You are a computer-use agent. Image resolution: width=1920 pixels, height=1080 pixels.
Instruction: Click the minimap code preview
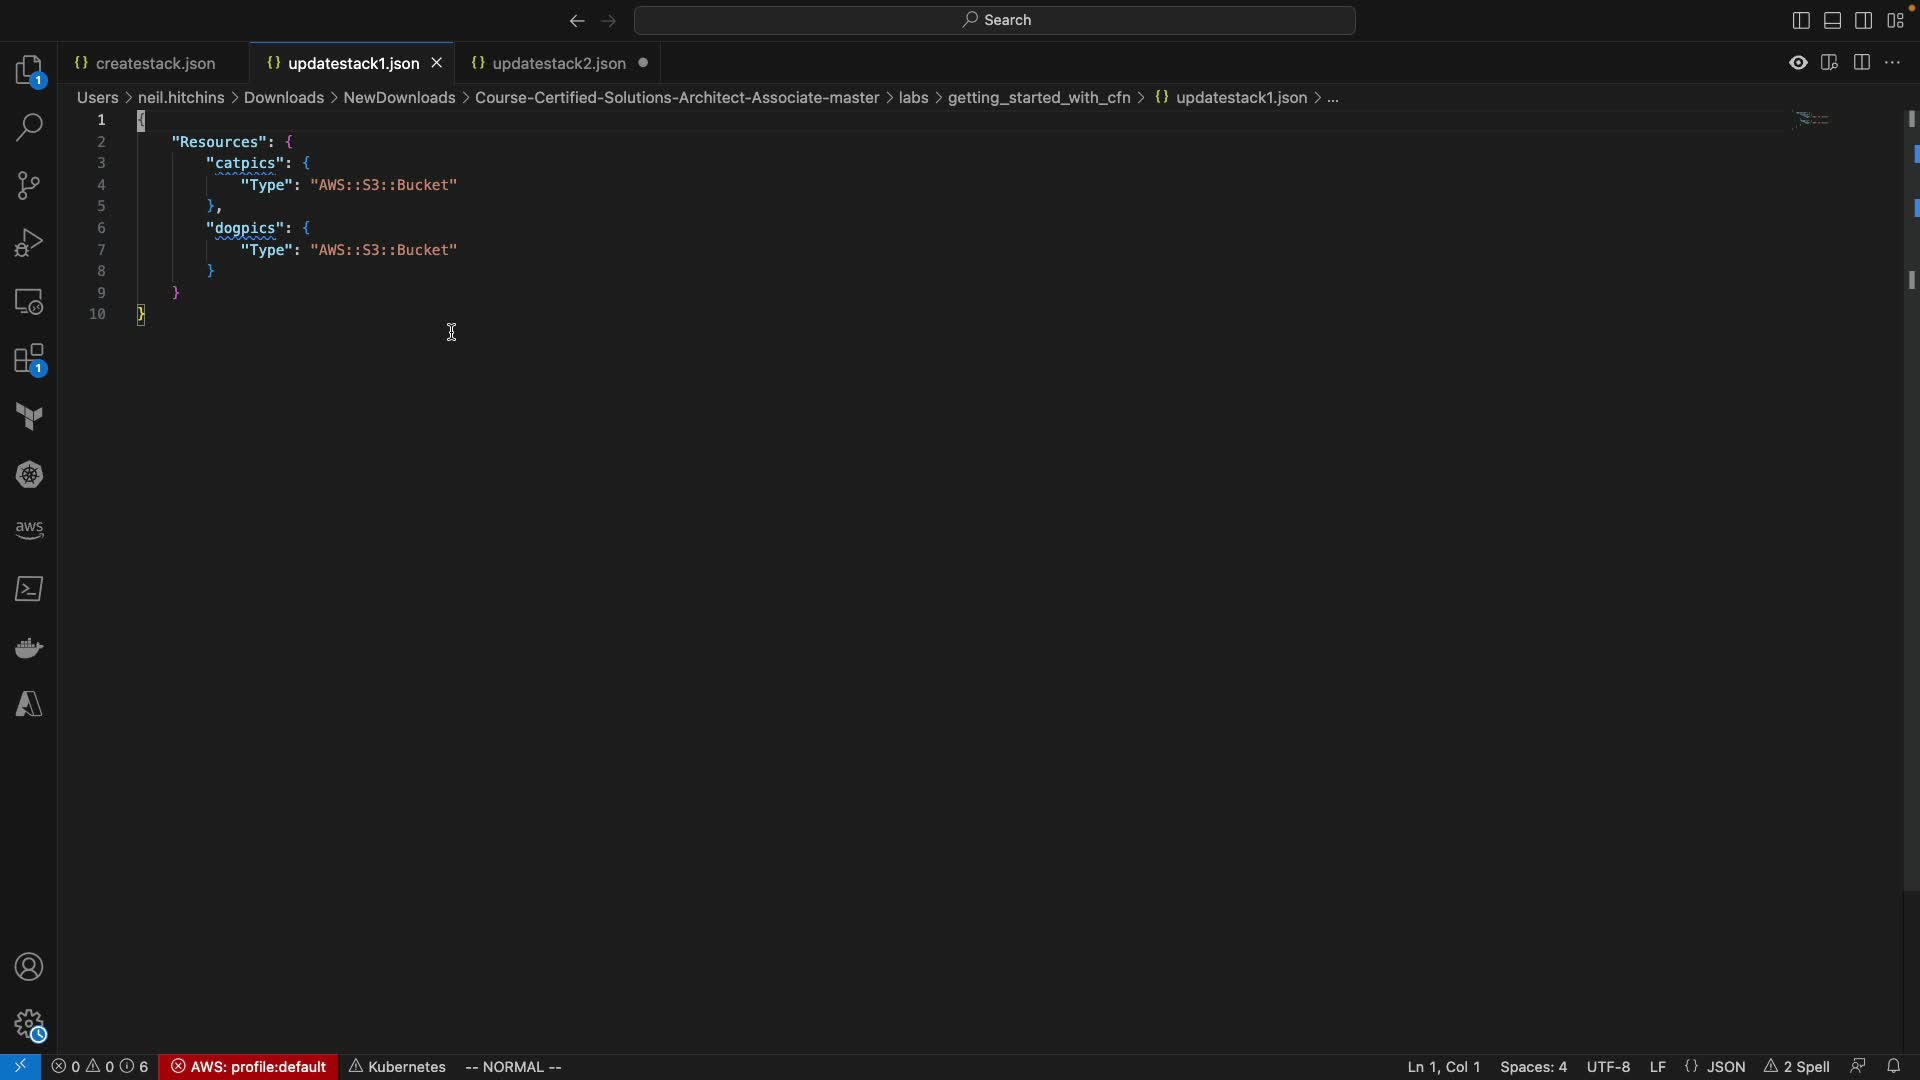[x=1815, y=120]
